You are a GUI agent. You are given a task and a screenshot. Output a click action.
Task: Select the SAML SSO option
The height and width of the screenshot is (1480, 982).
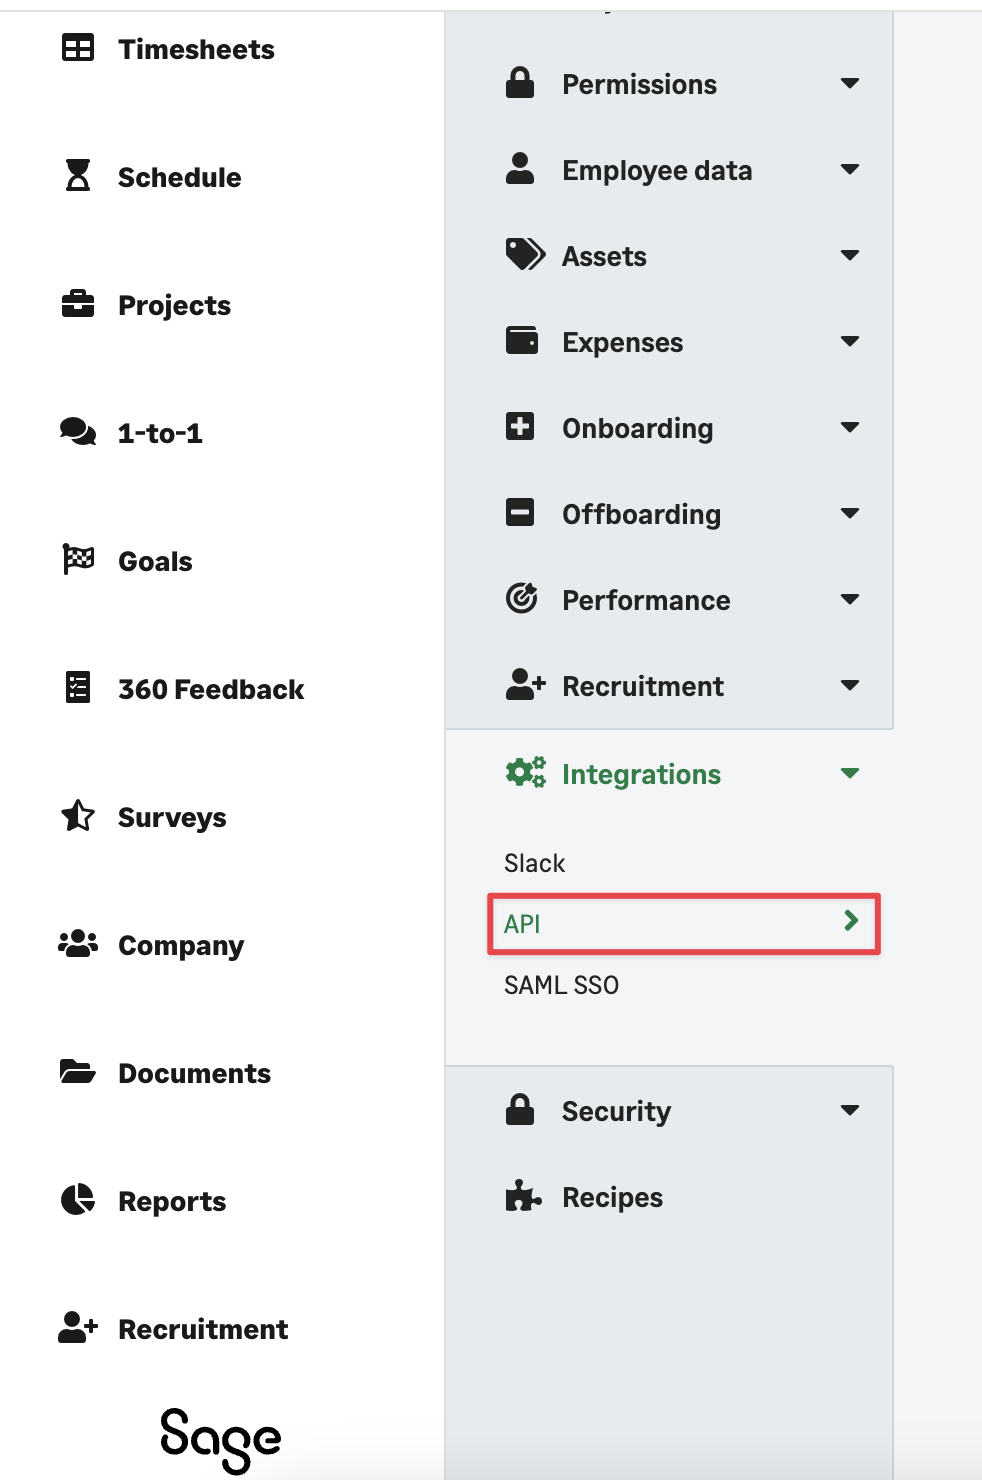pos(561,985)
